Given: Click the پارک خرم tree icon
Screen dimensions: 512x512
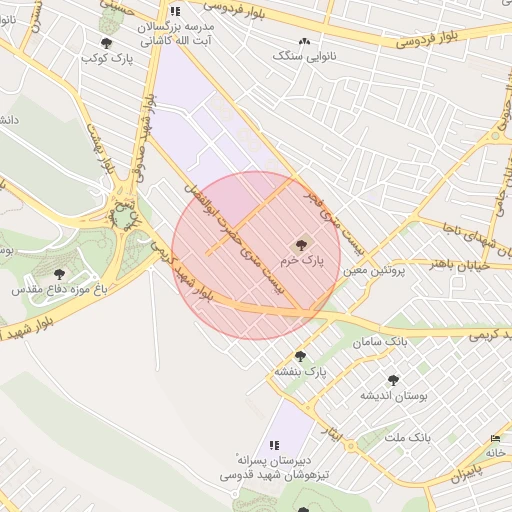Looking at the screenshot, I should click(x=301, y=246).
